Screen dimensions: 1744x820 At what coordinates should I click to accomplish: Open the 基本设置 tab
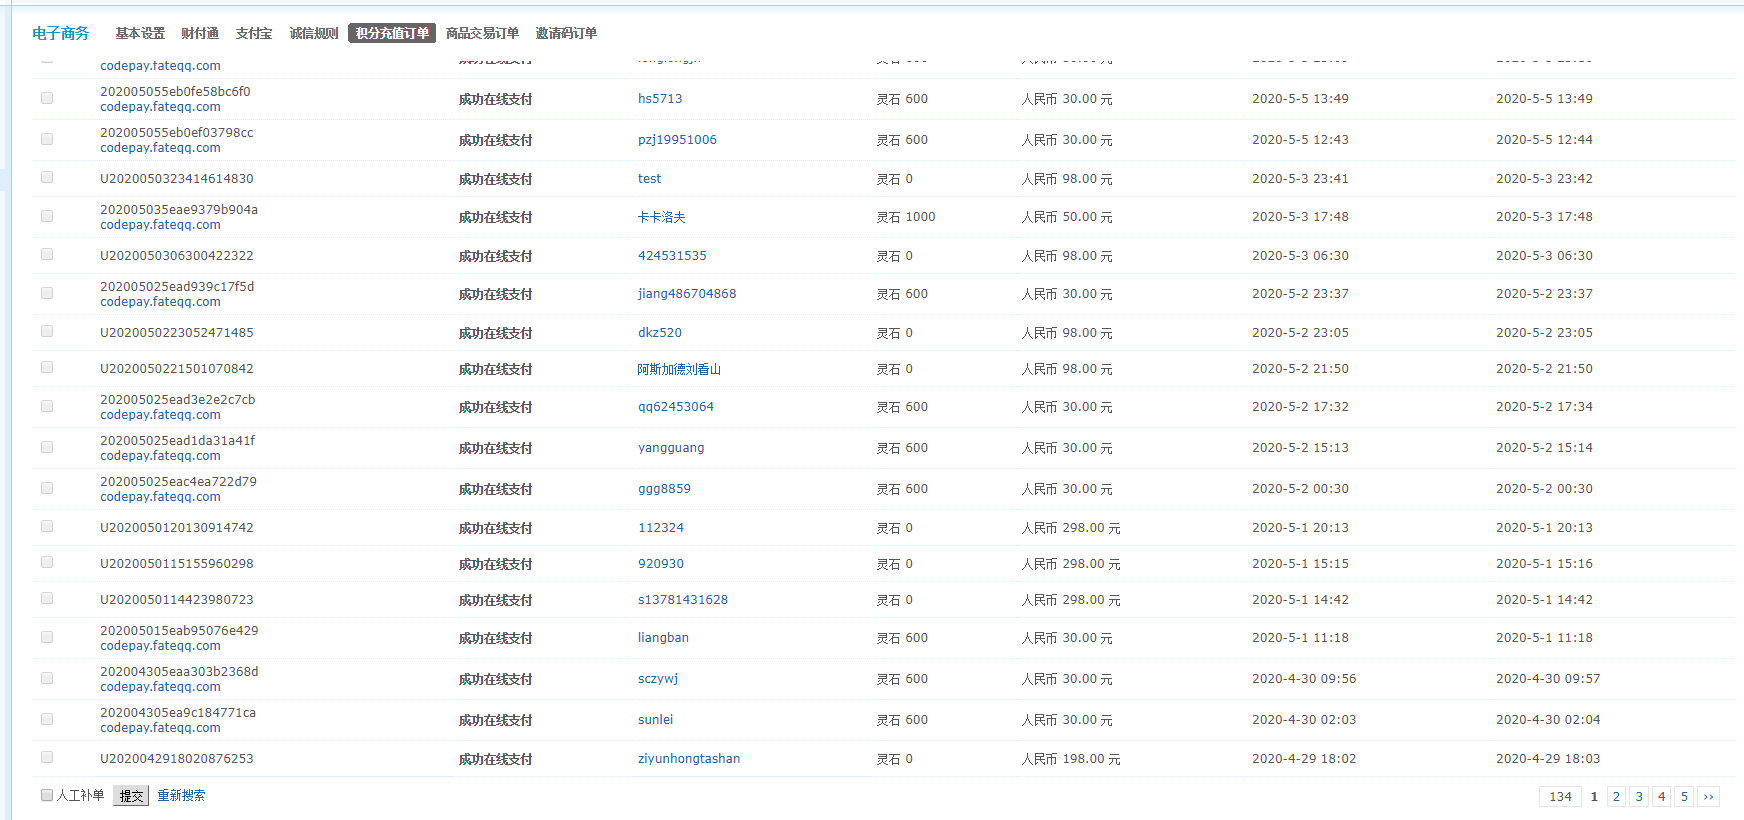pos(140,33)
